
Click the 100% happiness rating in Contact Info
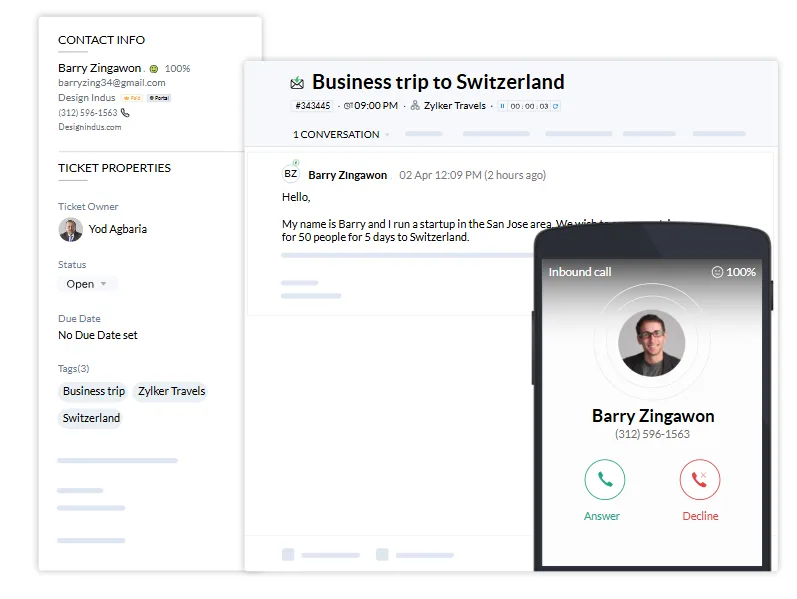pos(177,69)
